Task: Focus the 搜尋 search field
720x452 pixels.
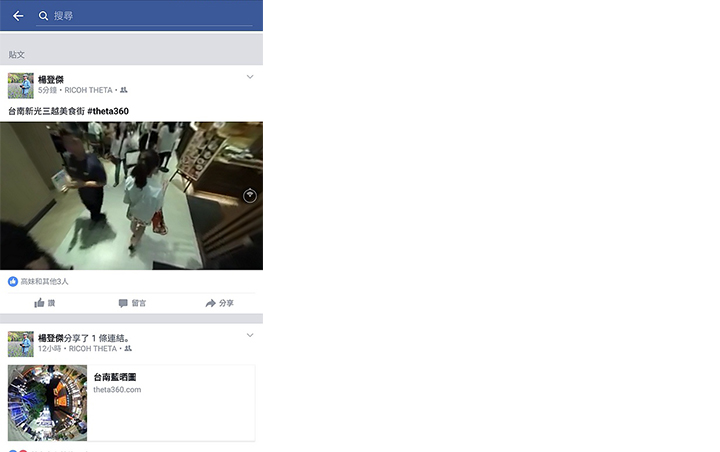Action: point(144,16)
